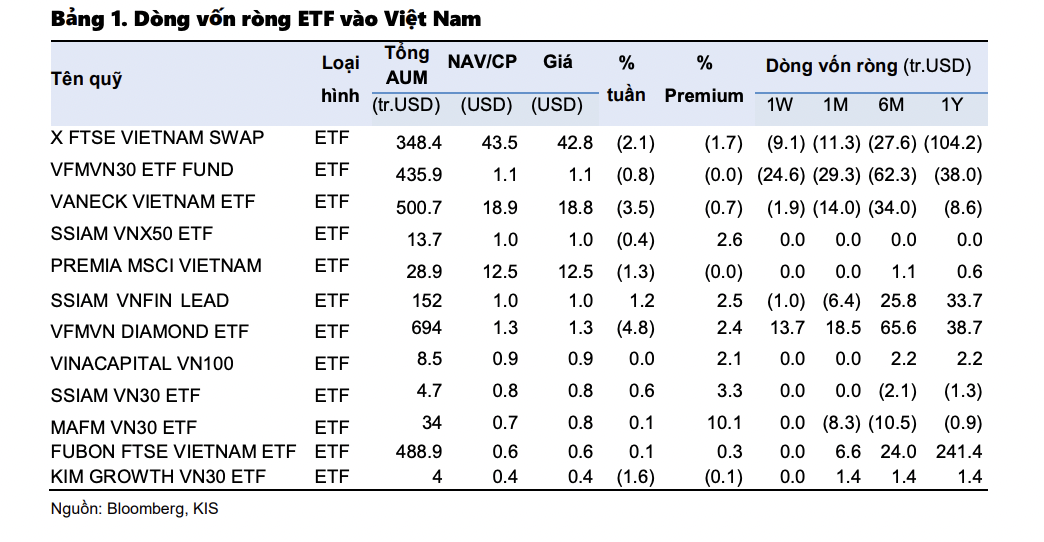Screen dimensions: 1044x542
Task: Select the 'PREMIA MSCI VIETNAM' row label
Action: (x=156, y=266)
